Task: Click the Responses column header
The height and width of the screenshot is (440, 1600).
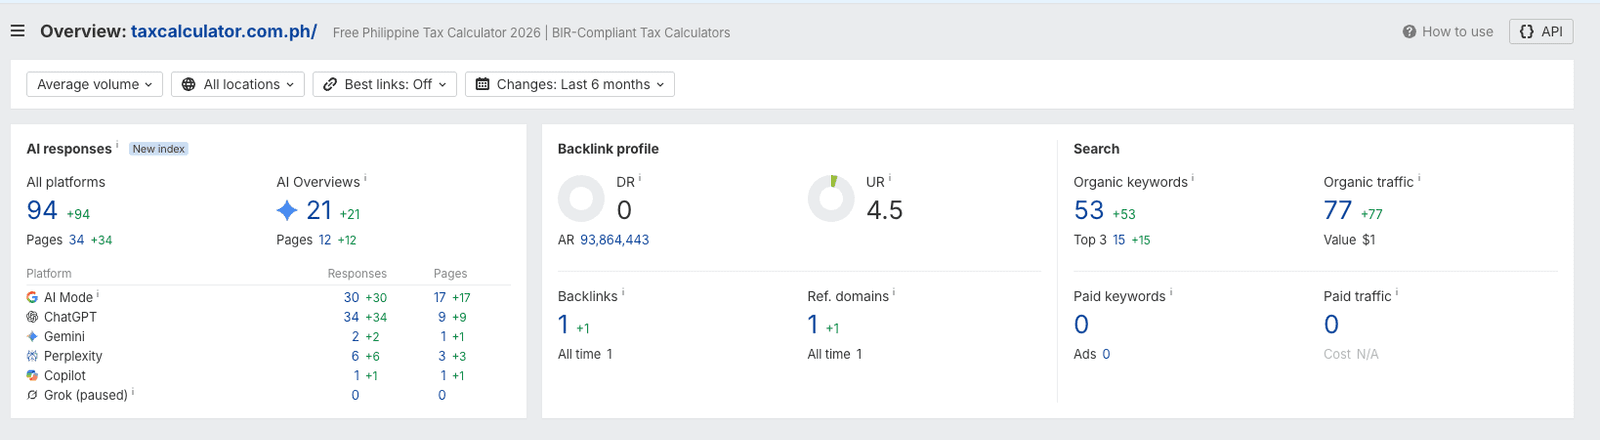Action: 357,274
